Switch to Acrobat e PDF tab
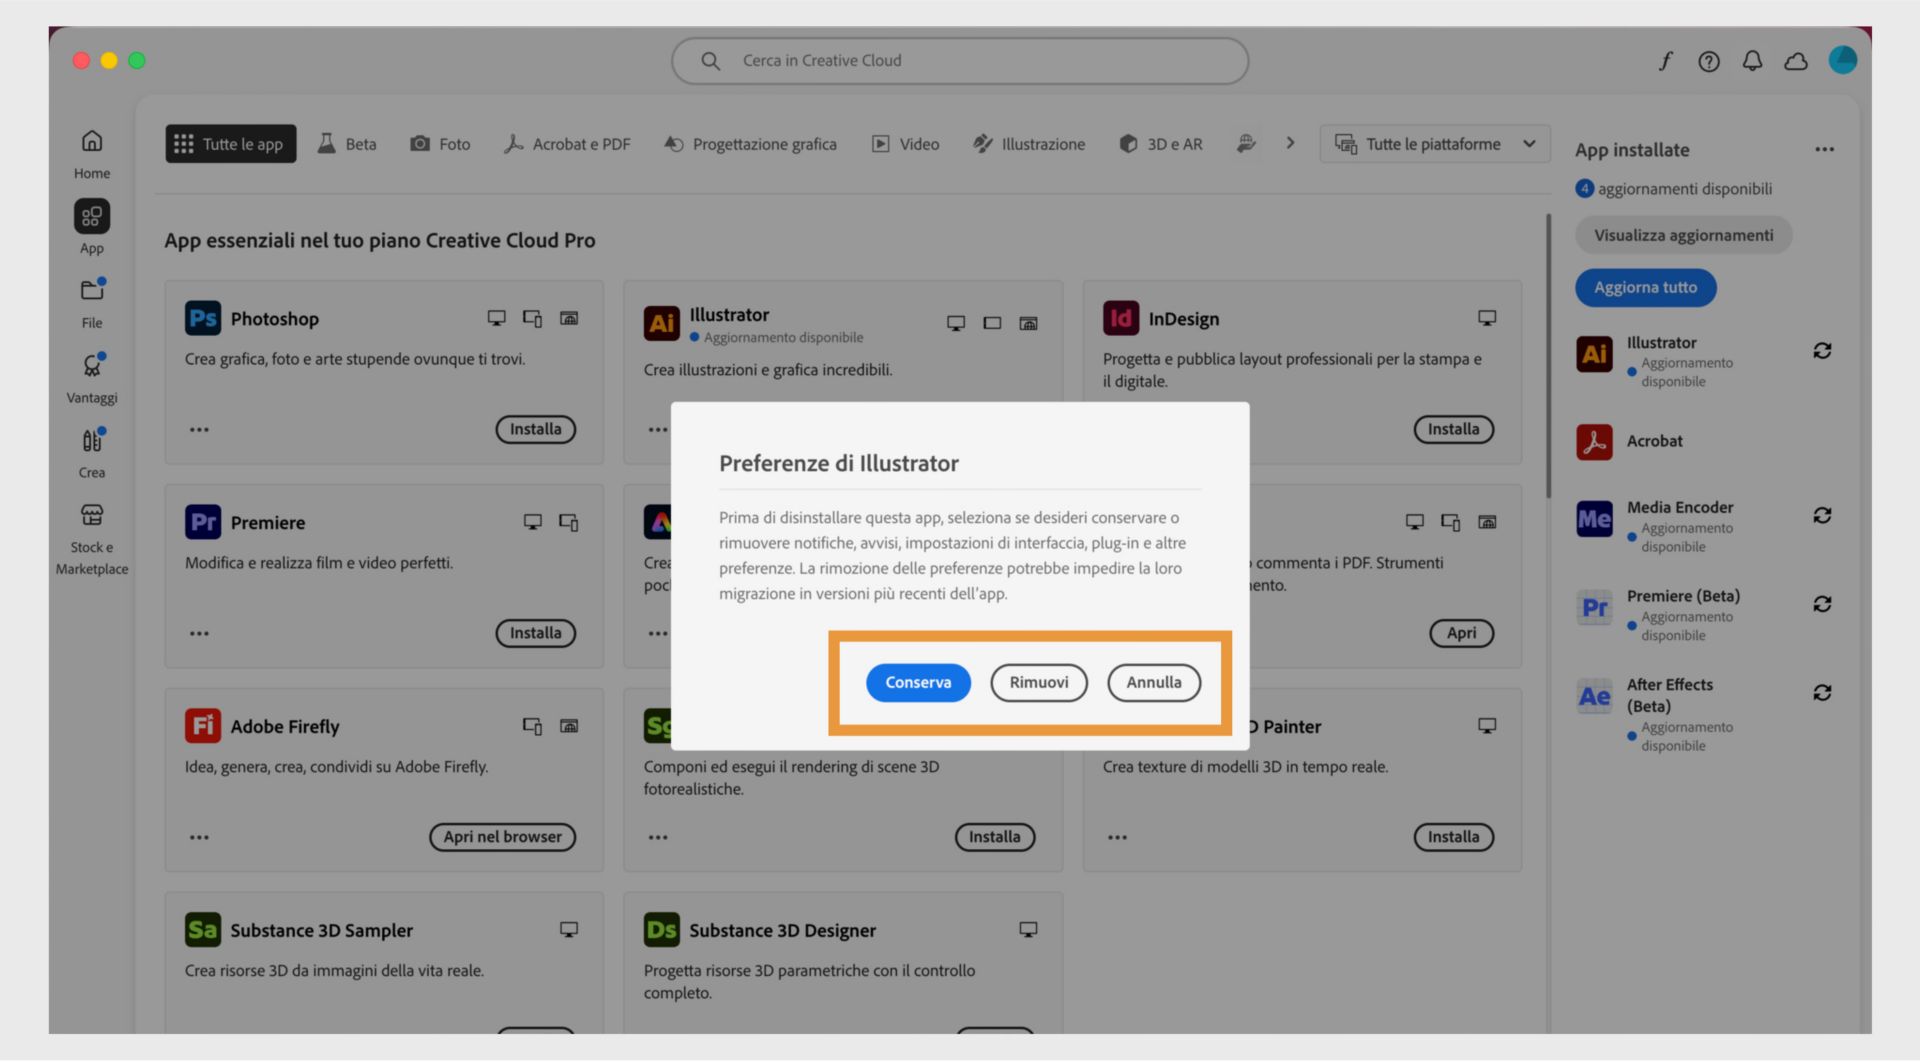Screen dimensions: 1920x1062 point(567,144)
